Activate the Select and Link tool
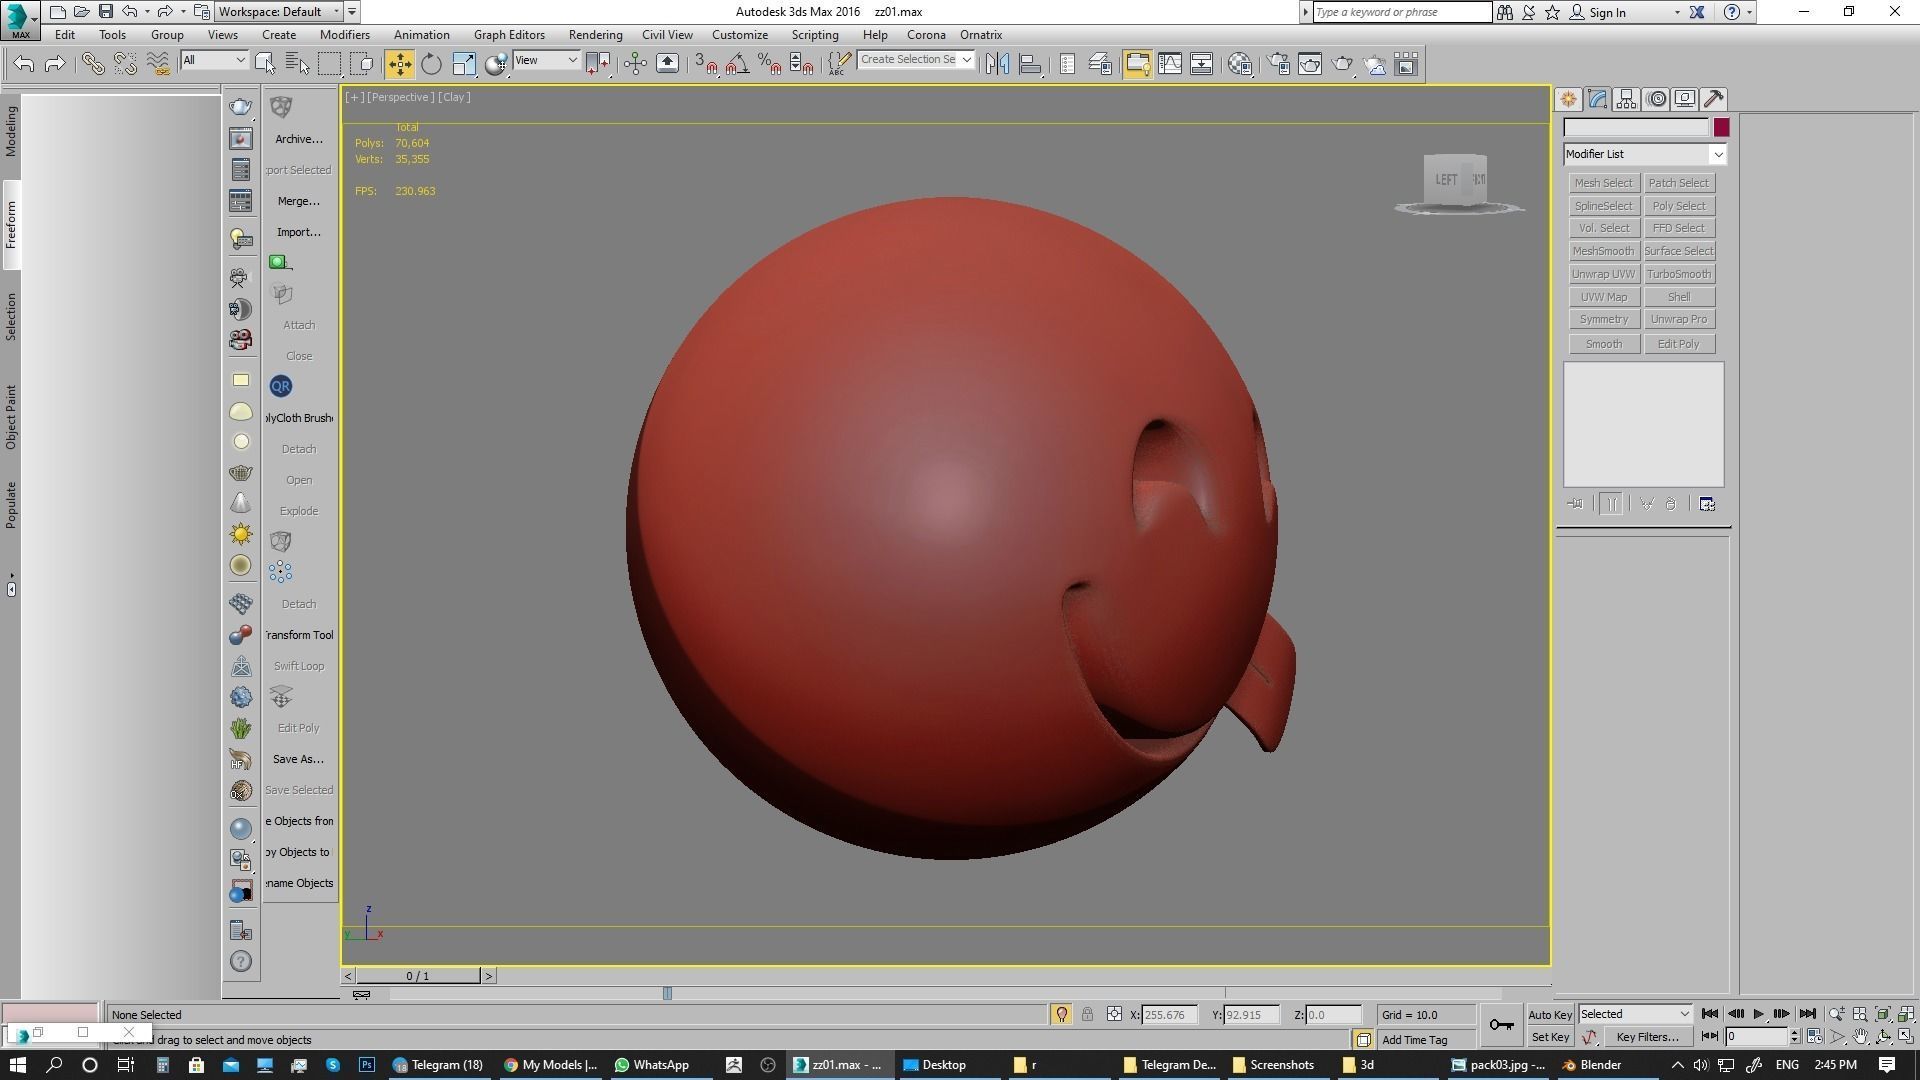This screenshot has height=1080, width=1920. 93,64
